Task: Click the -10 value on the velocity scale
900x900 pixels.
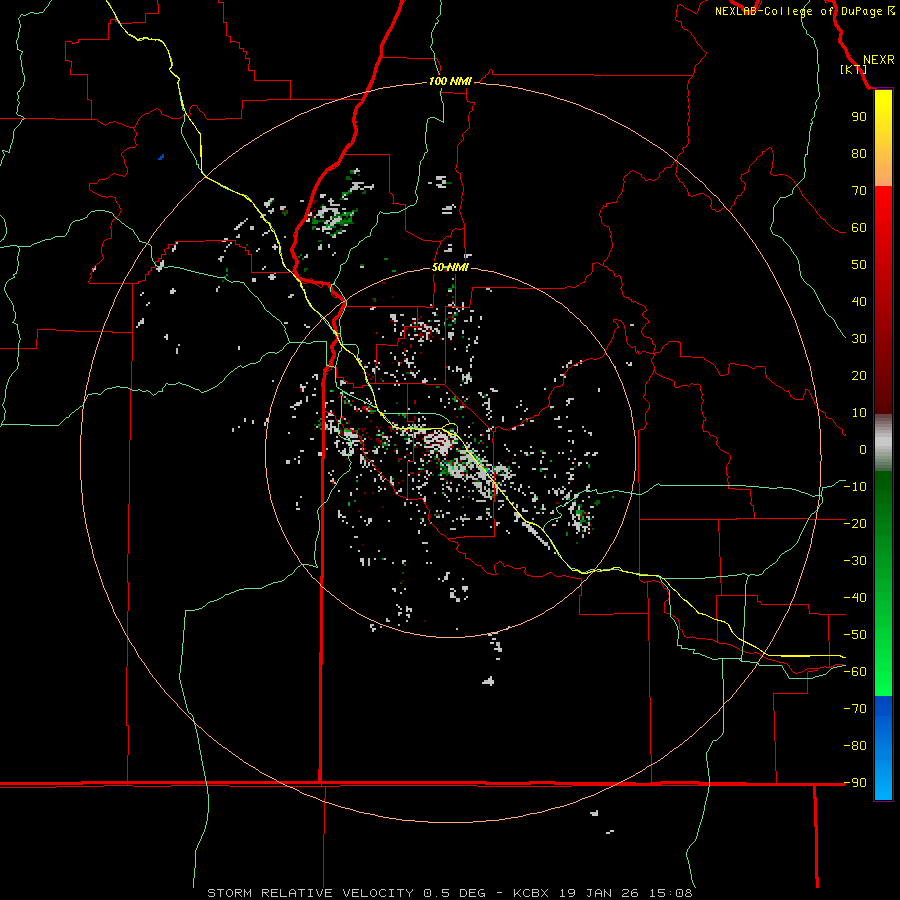Action: tap(855, 487)
